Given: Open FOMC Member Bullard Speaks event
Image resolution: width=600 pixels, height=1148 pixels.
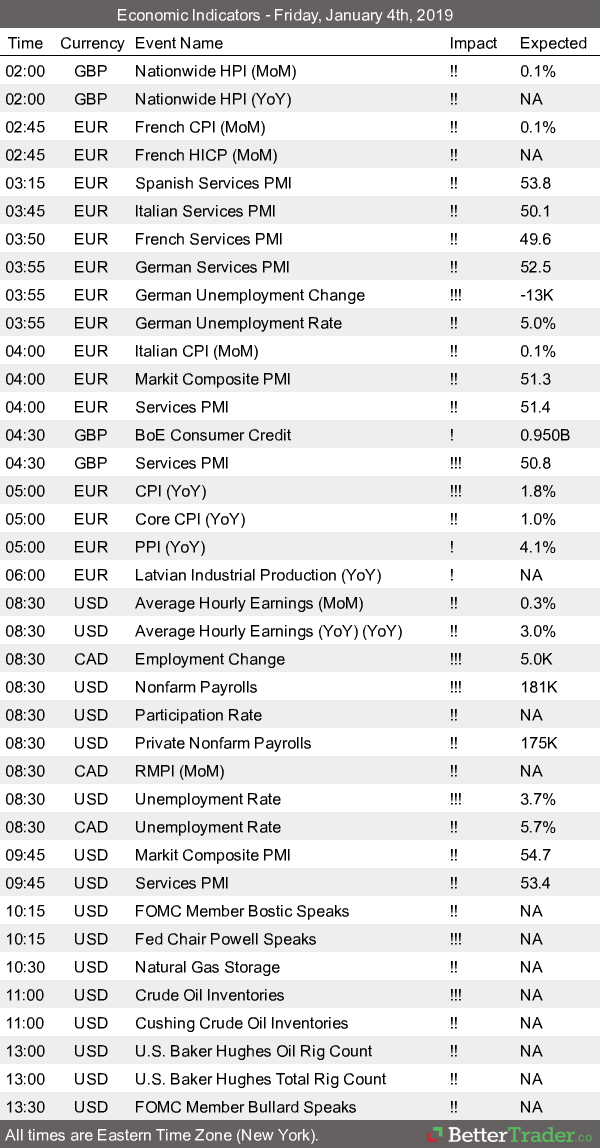Looking at the screenshot, I should click(x=245, y=1107).
